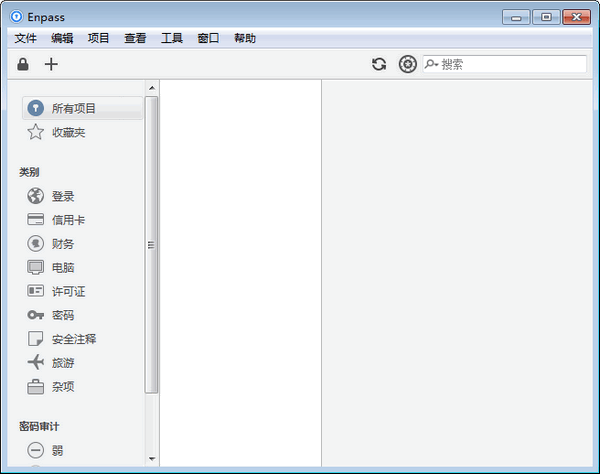Screen dimensions: 600x474
Task: Choose the 电脑 category label
Action: click(x=63, y=267)
